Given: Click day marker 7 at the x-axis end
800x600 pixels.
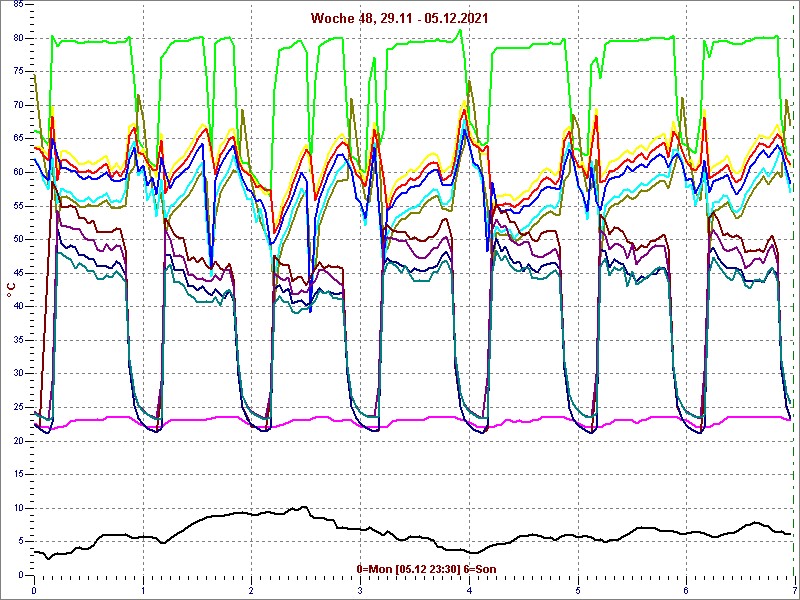Looking at the screenshot, I should tap(793, 590).
